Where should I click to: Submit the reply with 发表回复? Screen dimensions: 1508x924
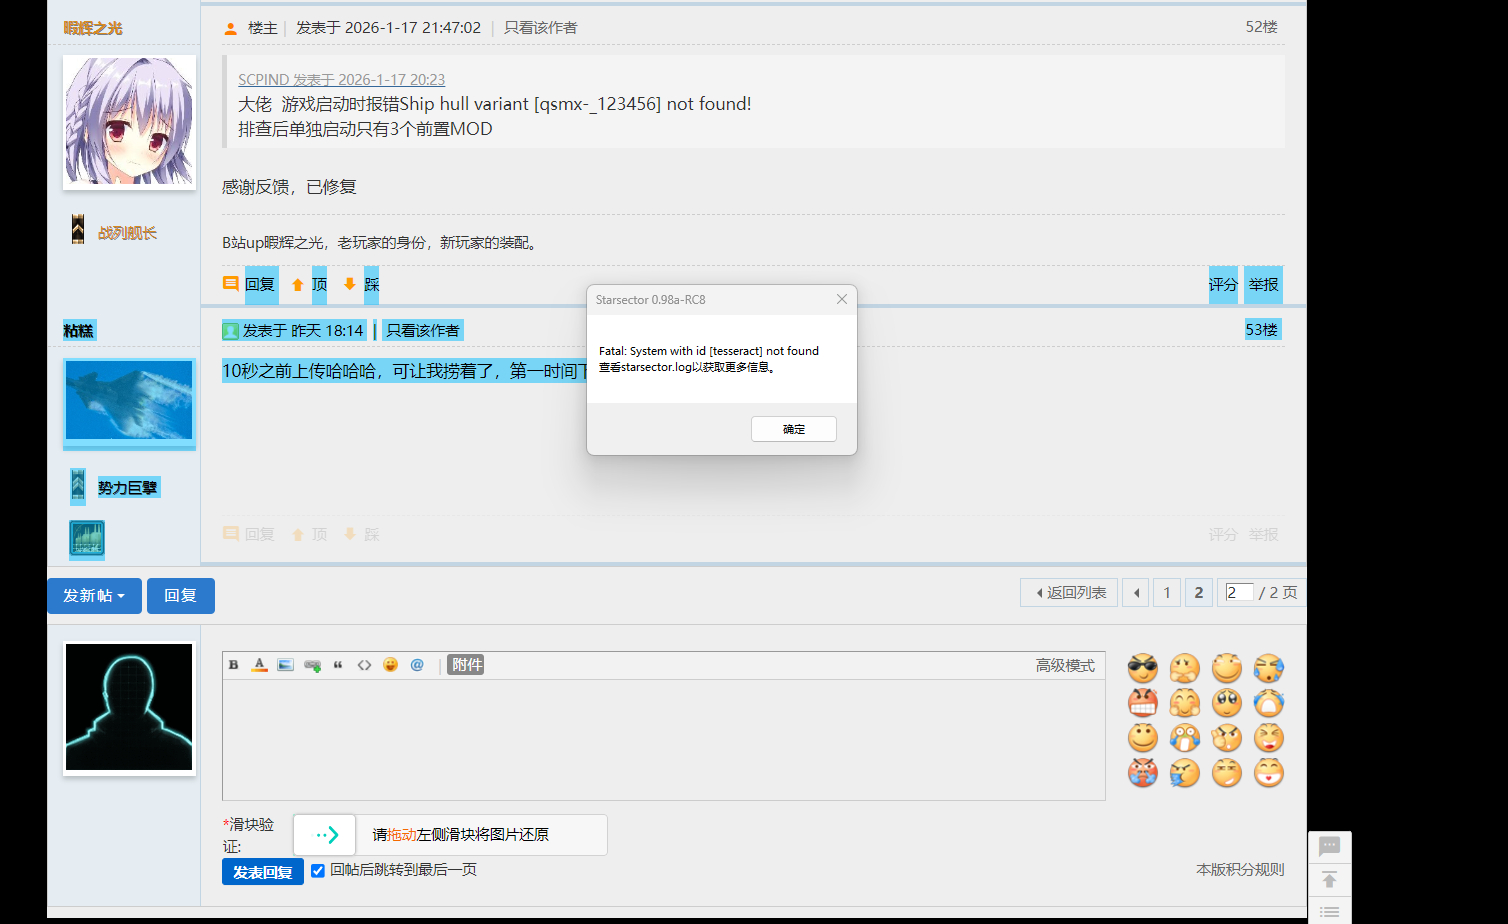tap(262, 870)
